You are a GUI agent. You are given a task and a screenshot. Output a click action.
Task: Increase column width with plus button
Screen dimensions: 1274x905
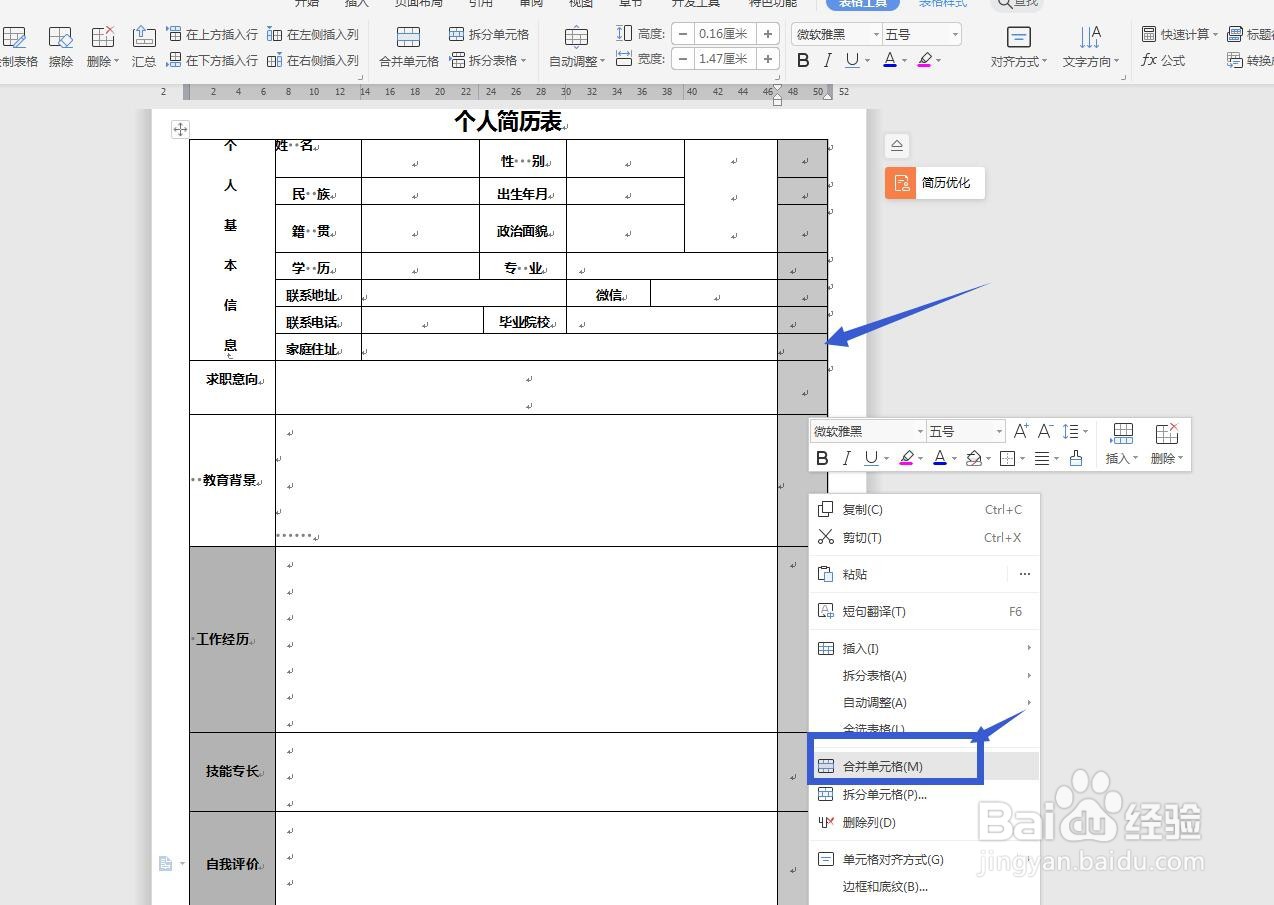point(768,59)
